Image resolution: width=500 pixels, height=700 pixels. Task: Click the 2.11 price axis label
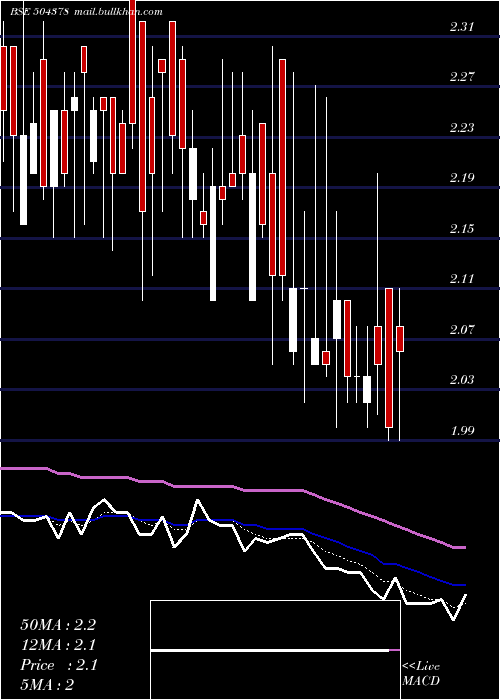(x=461, y=279)
